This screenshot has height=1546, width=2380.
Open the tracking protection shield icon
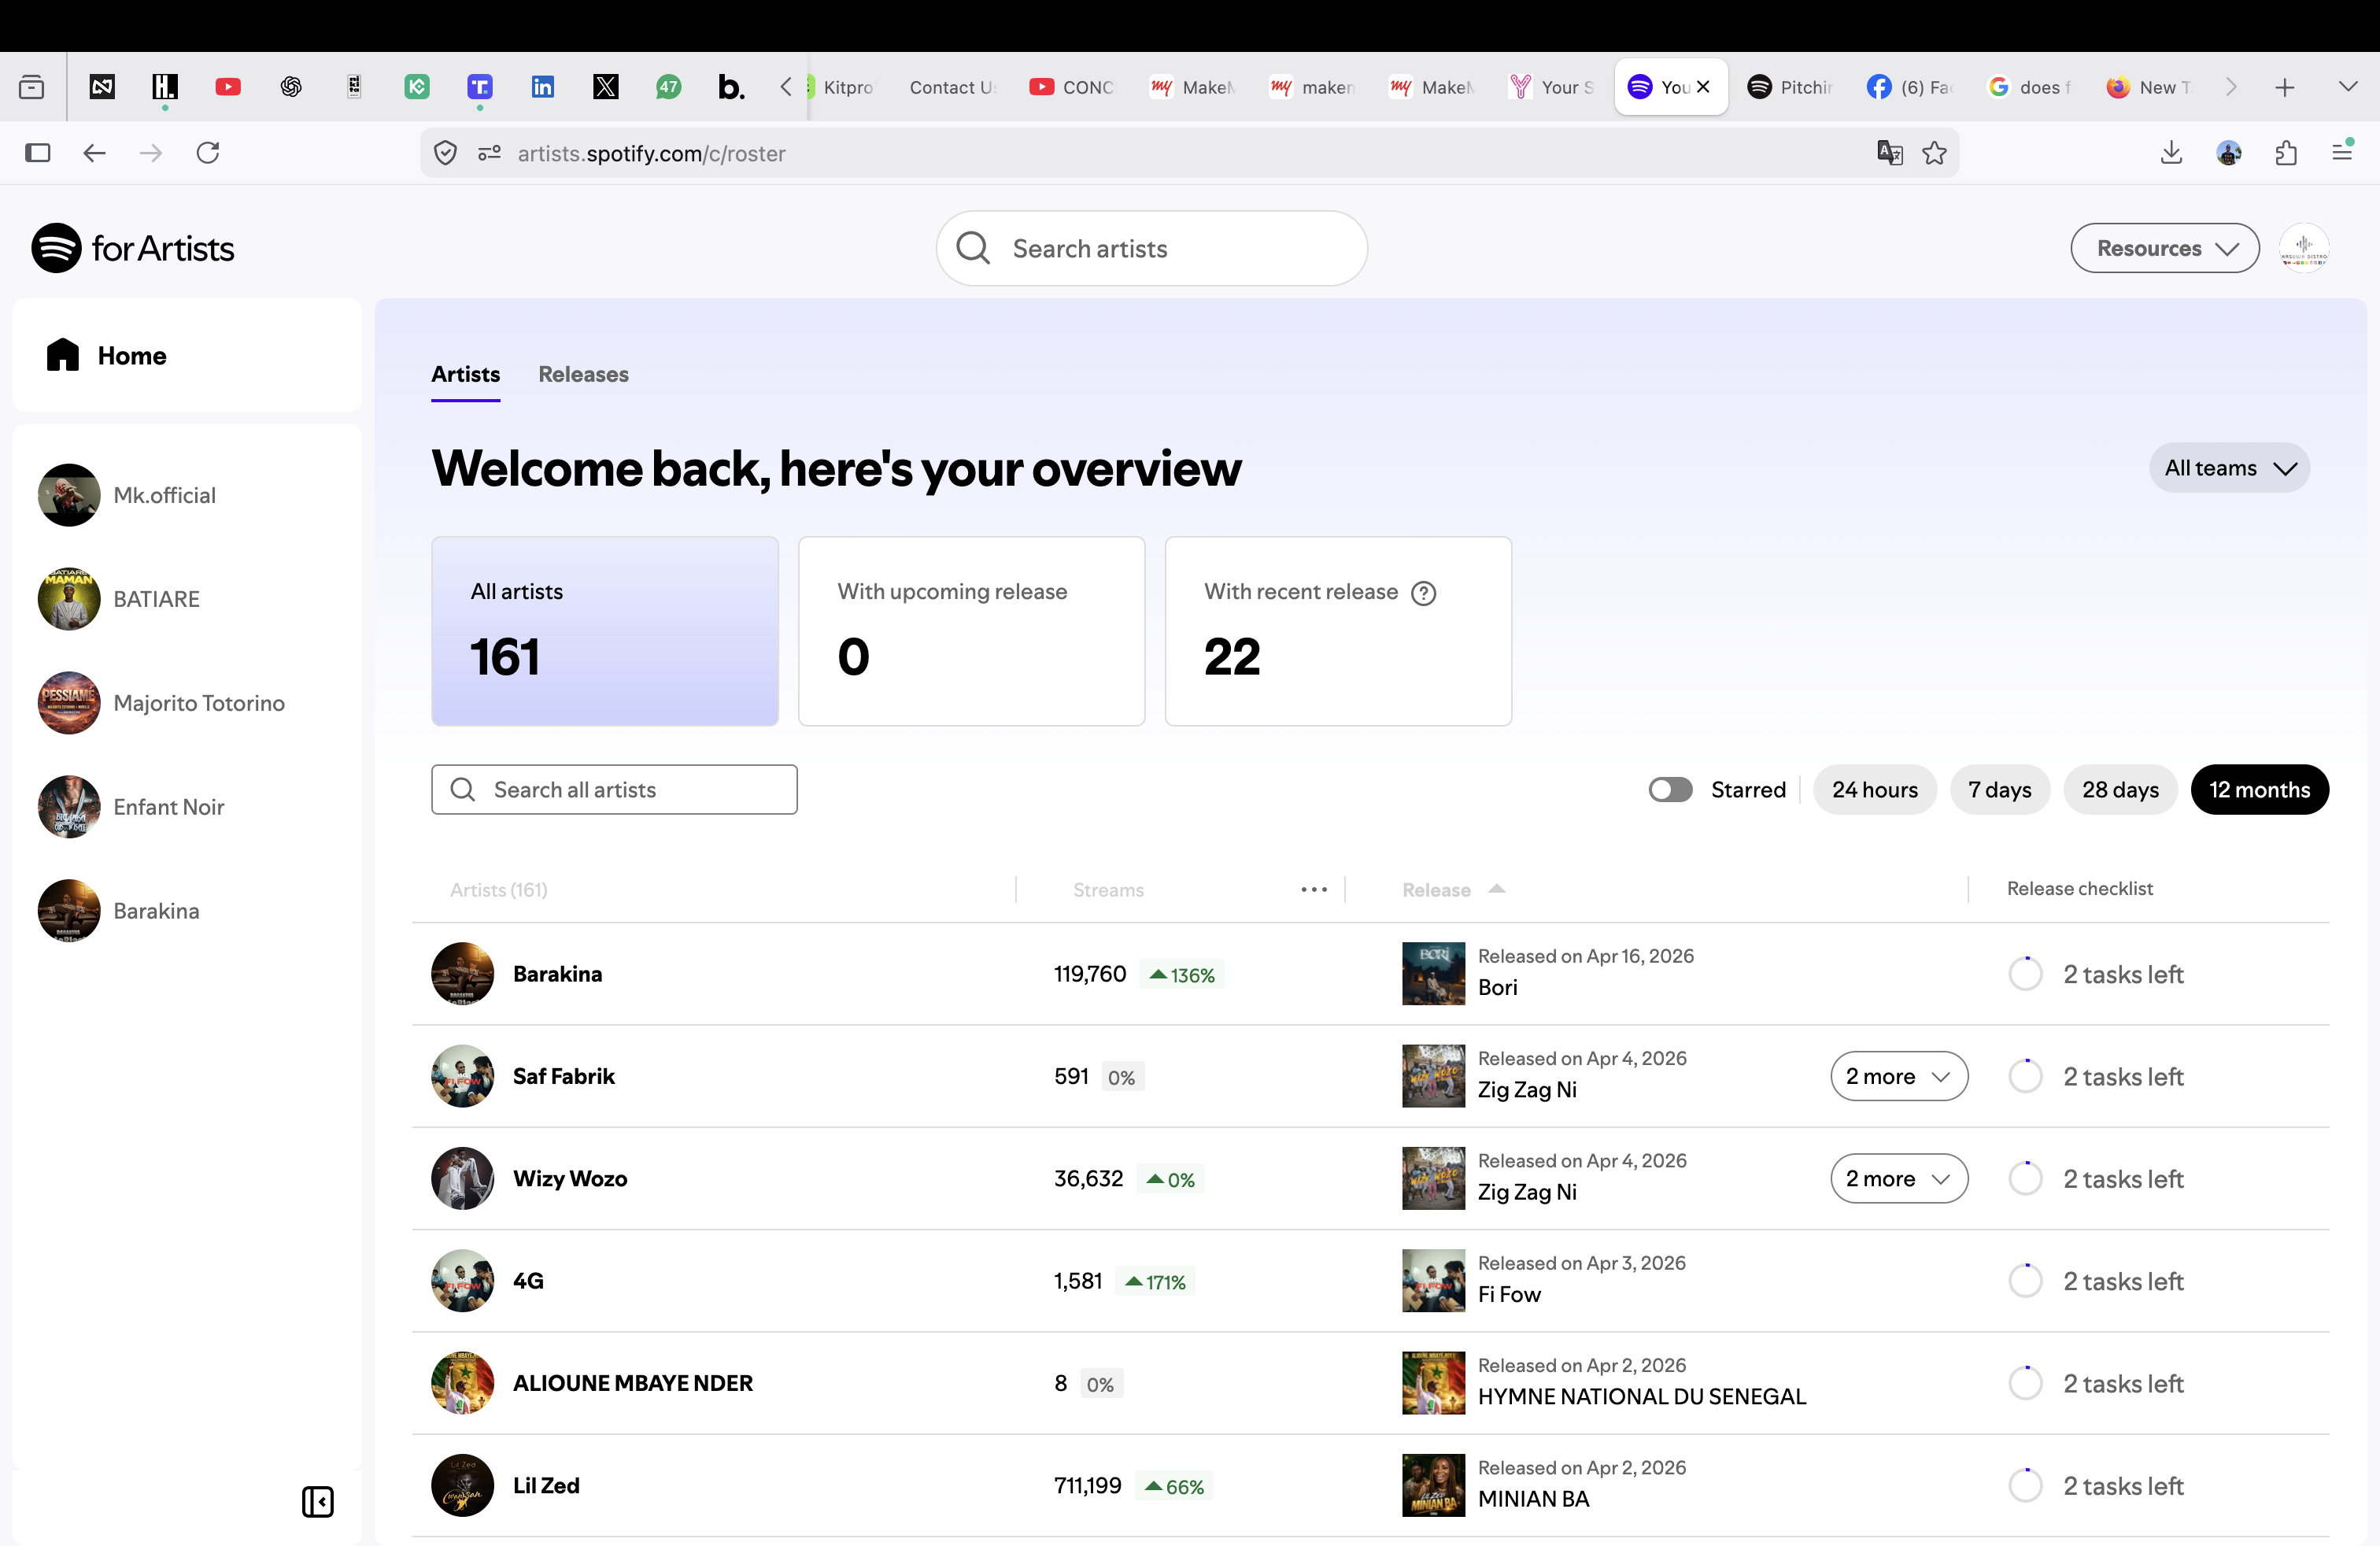445,153
